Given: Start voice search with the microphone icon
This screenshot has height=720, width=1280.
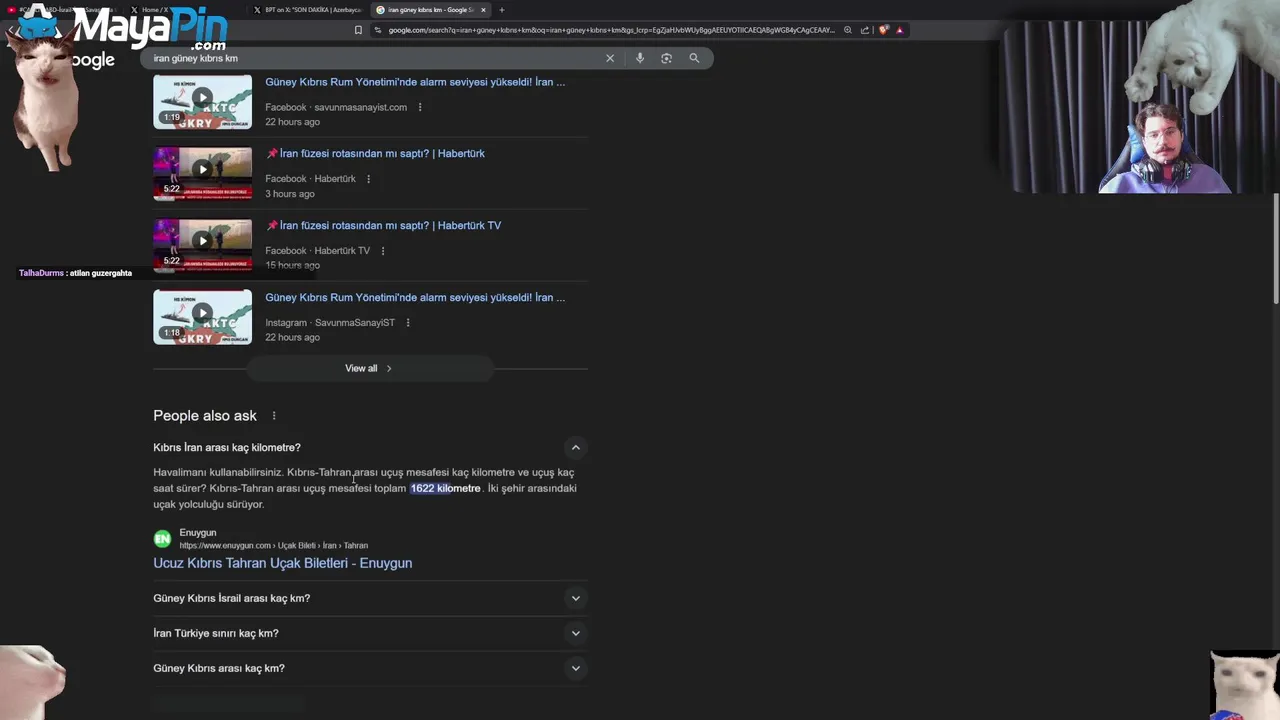Looking at the screenshot, I should tap(640, 58).
